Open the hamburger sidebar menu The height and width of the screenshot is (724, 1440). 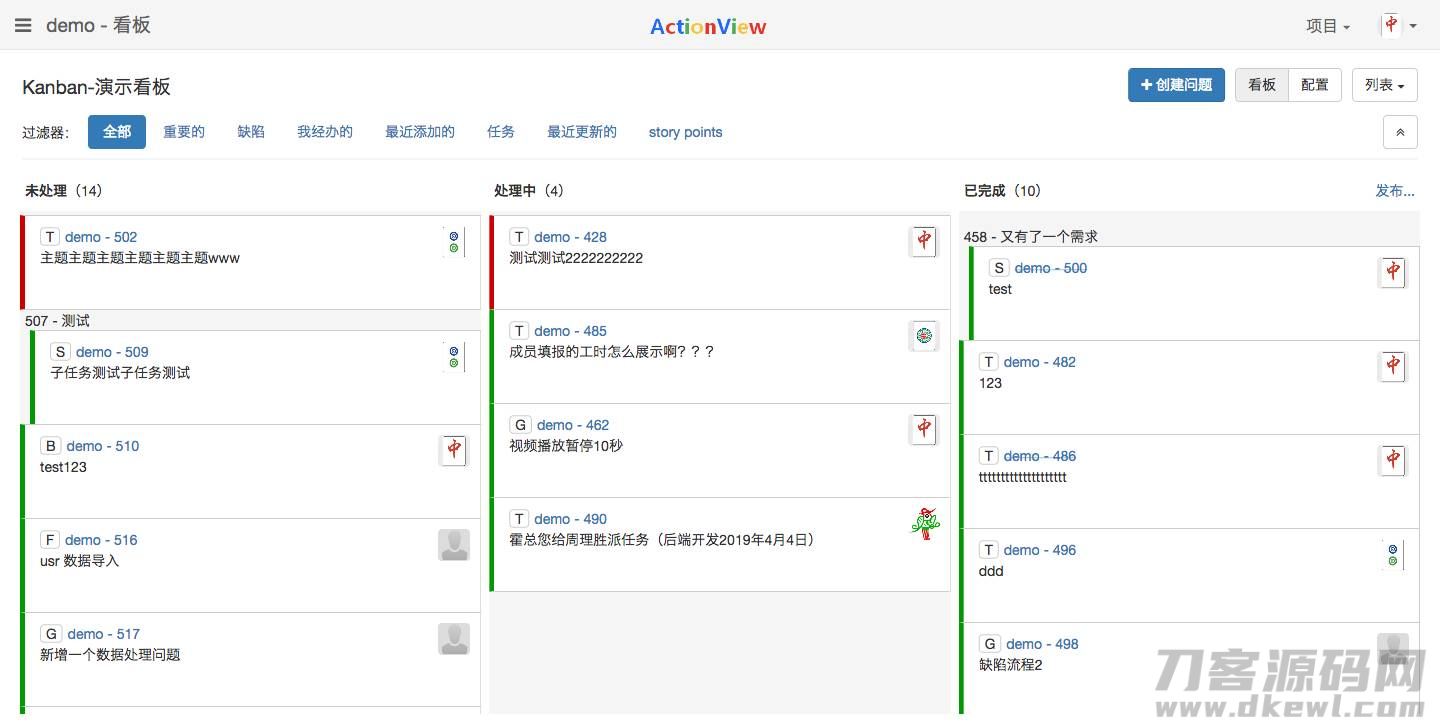click(x=23, y=25)
